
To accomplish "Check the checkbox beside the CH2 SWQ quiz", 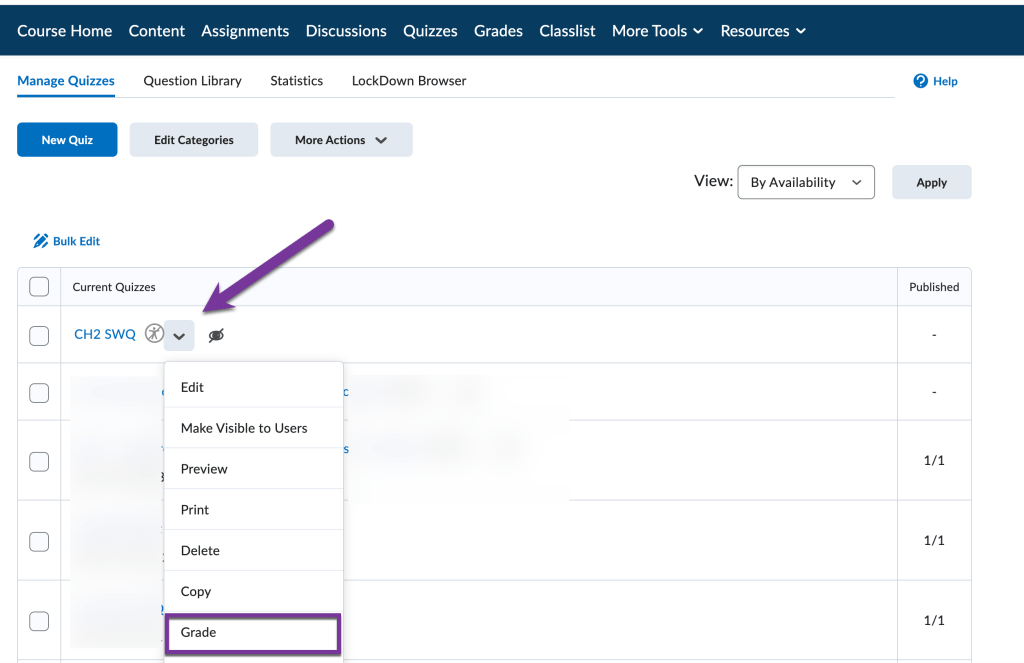I will (x=39, y=335).
